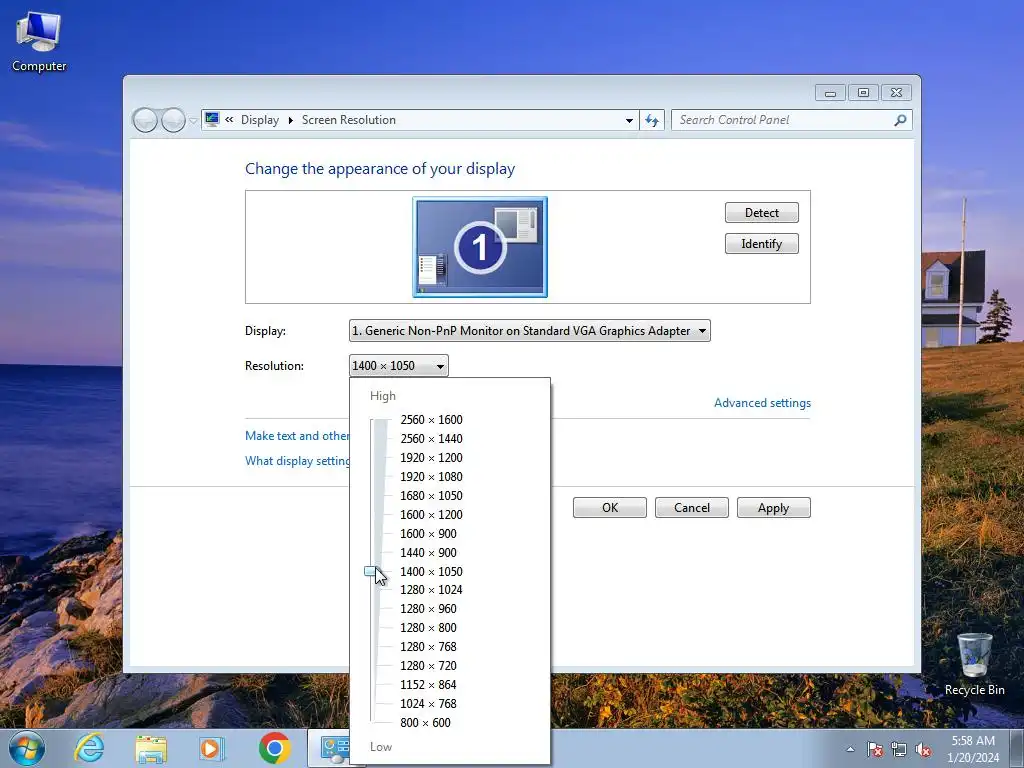Select 1920 × 1080 resolution

[x=431, y=476]
